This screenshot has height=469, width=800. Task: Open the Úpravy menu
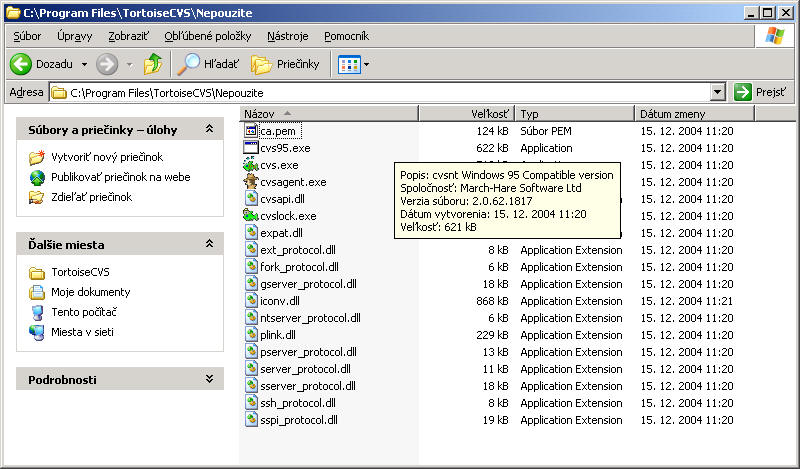[74, 36]
